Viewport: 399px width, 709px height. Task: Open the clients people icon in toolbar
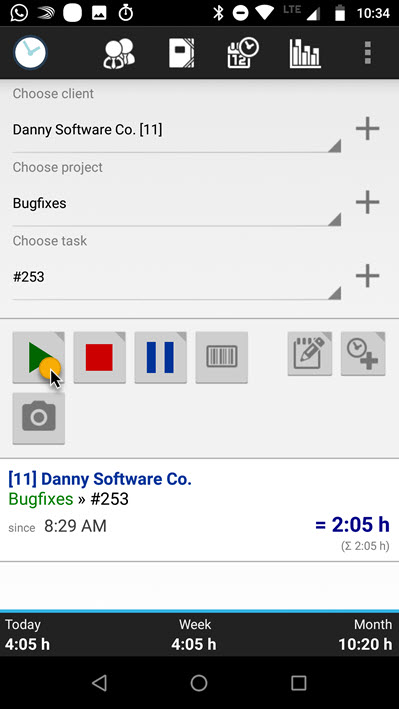(119, 53)
